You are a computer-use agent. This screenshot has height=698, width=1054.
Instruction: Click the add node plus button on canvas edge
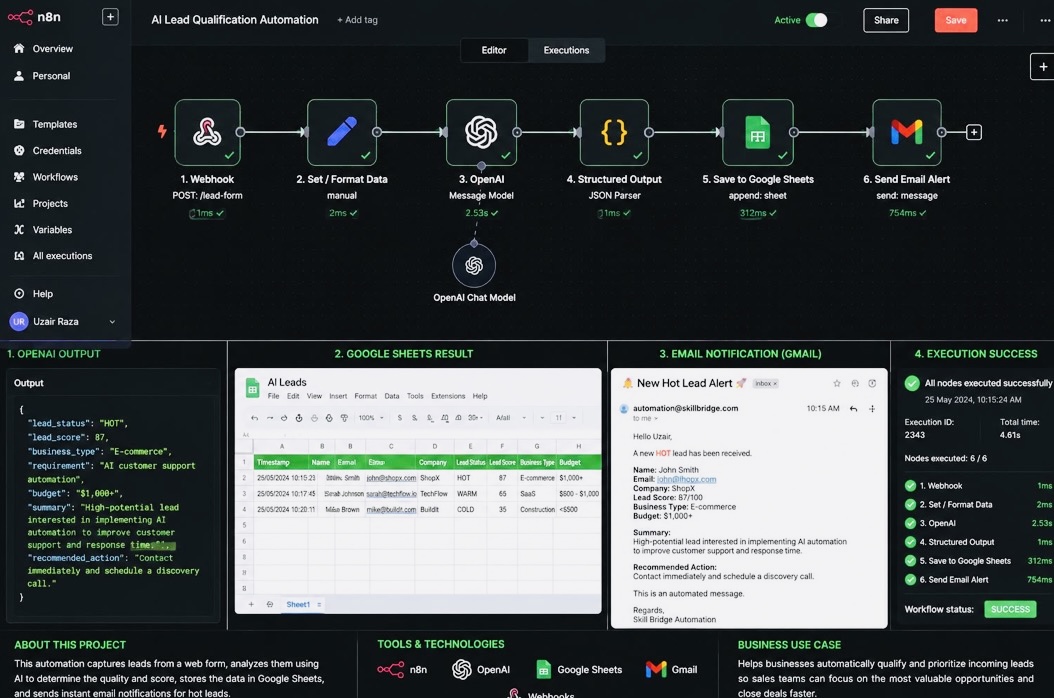coord(1043,67)
